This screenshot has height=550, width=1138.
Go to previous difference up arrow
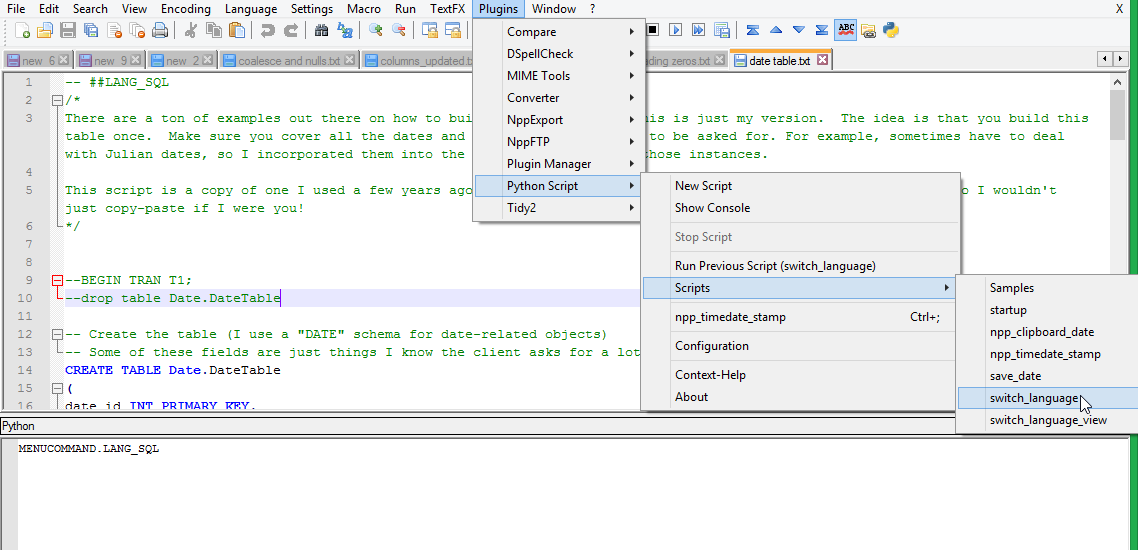(776, 30)
